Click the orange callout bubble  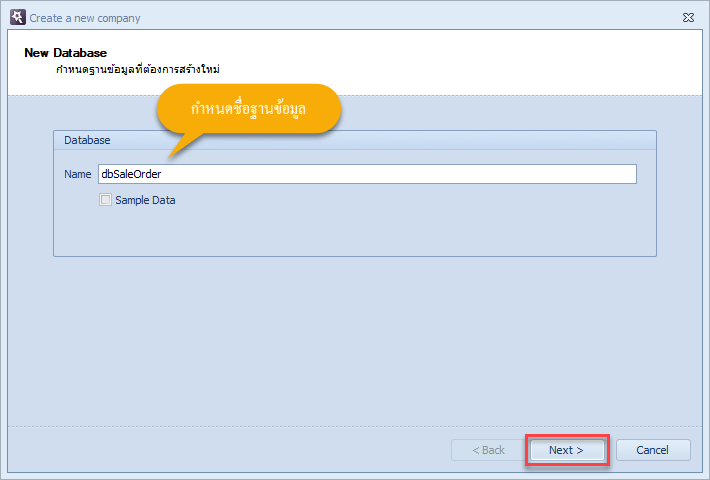pyautogui.click(x=249, y=109)
